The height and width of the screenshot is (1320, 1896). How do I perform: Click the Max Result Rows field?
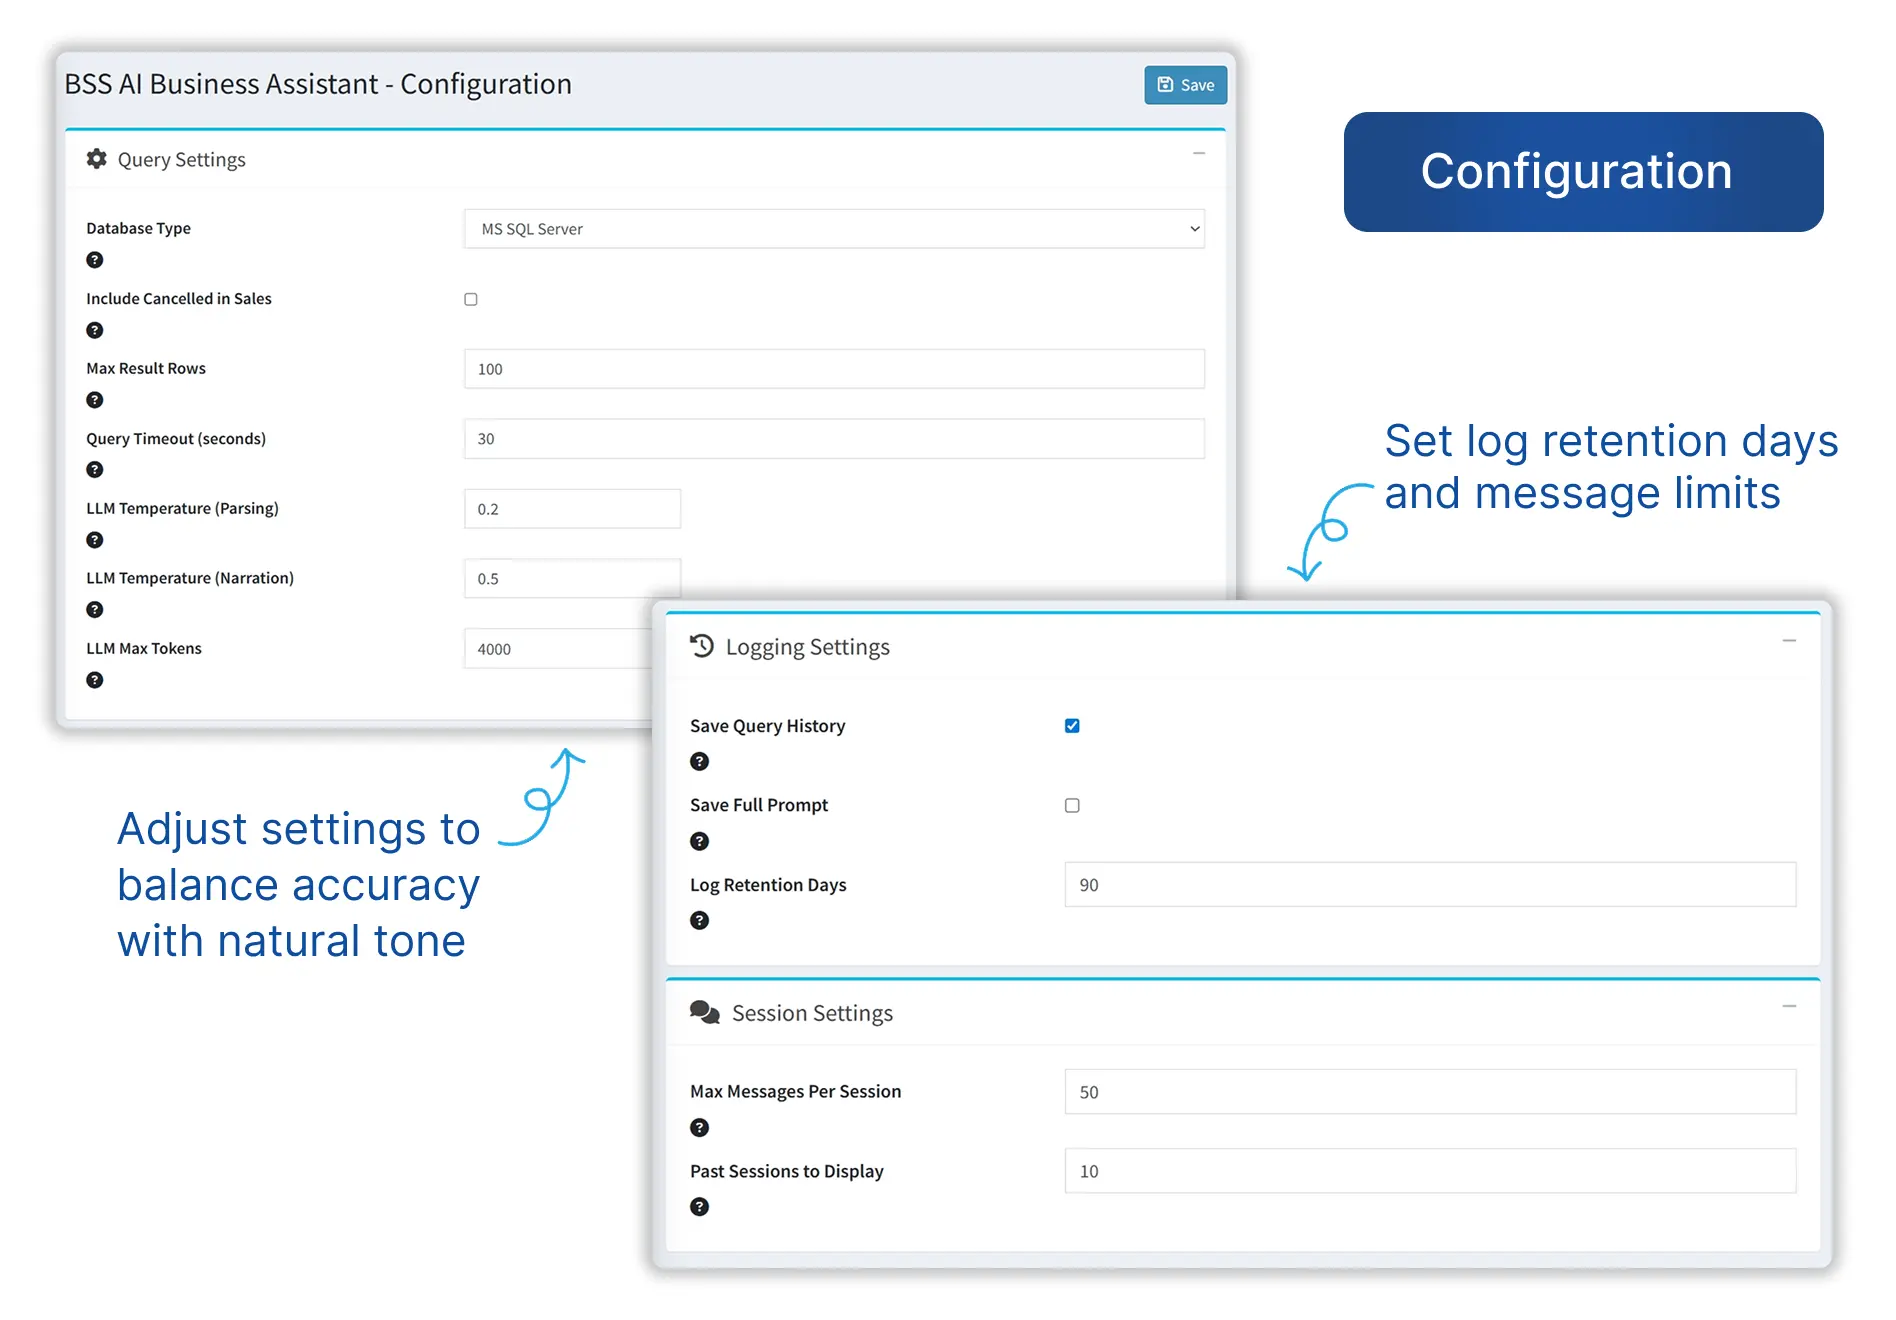pyautogui.click(x=834, y=369)
